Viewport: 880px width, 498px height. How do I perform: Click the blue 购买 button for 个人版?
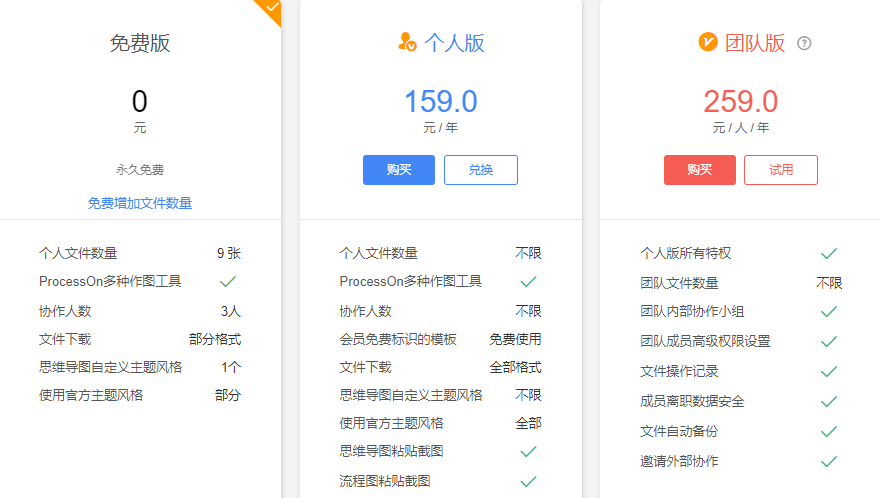398,170
